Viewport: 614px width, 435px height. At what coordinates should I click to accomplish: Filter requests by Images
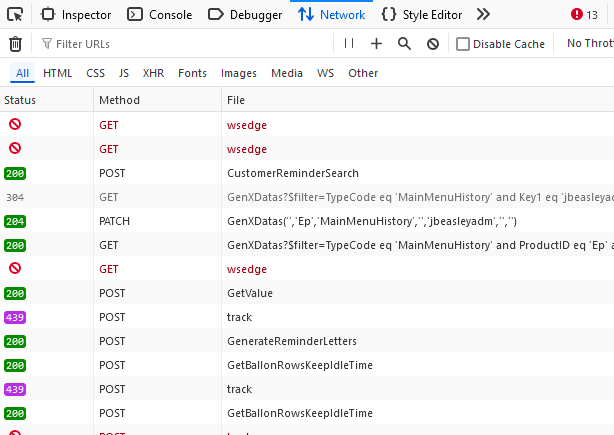click(239, 73)
